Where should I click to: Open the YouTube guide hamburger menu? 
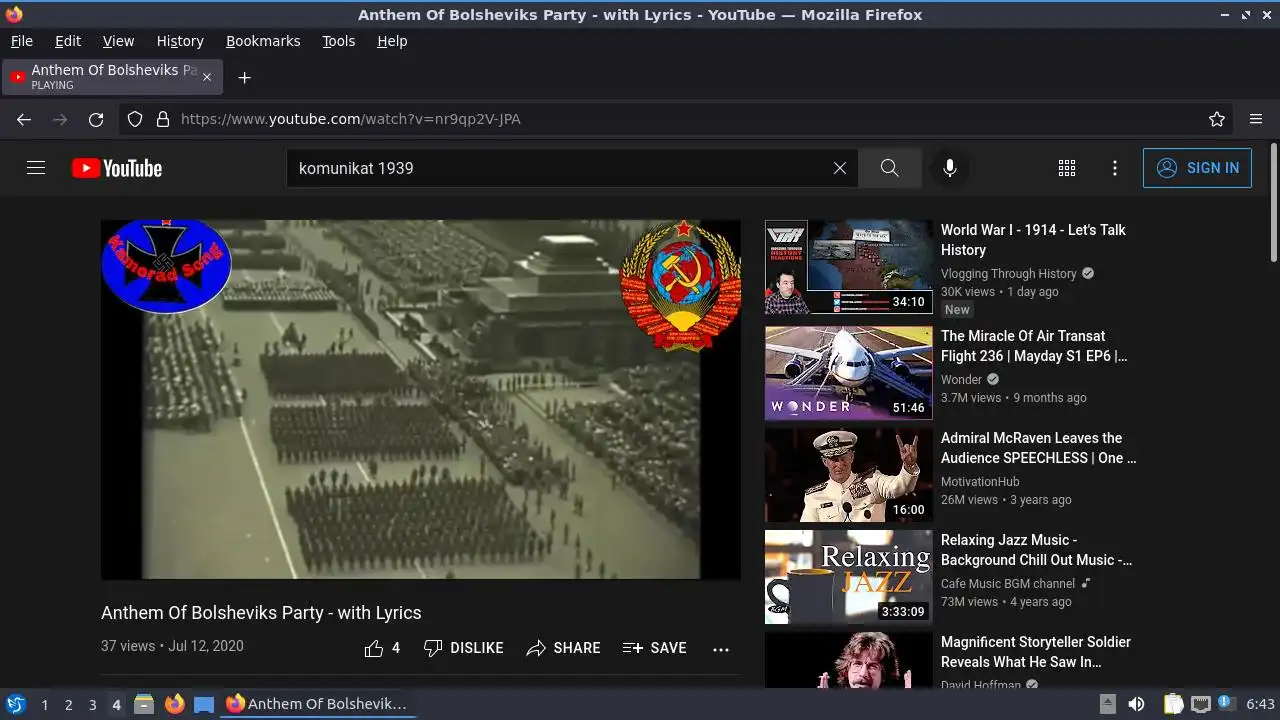(36, 168)
